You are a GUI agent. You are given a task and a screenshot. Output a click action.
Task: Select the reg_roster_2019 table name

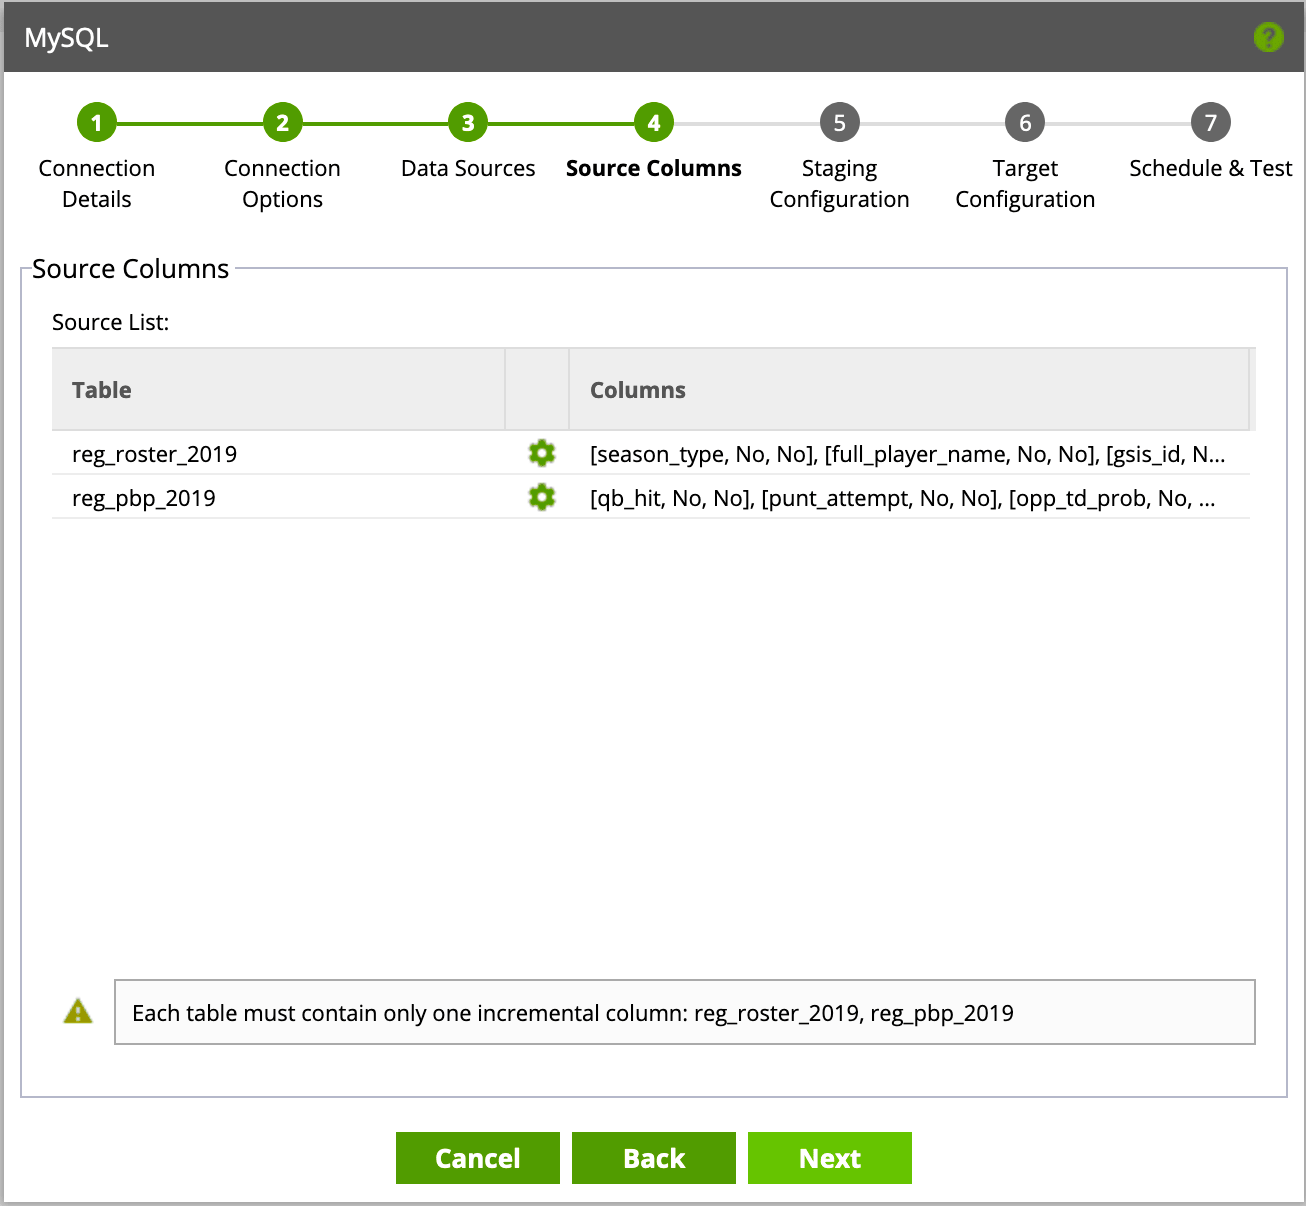[x=155, y=454]
